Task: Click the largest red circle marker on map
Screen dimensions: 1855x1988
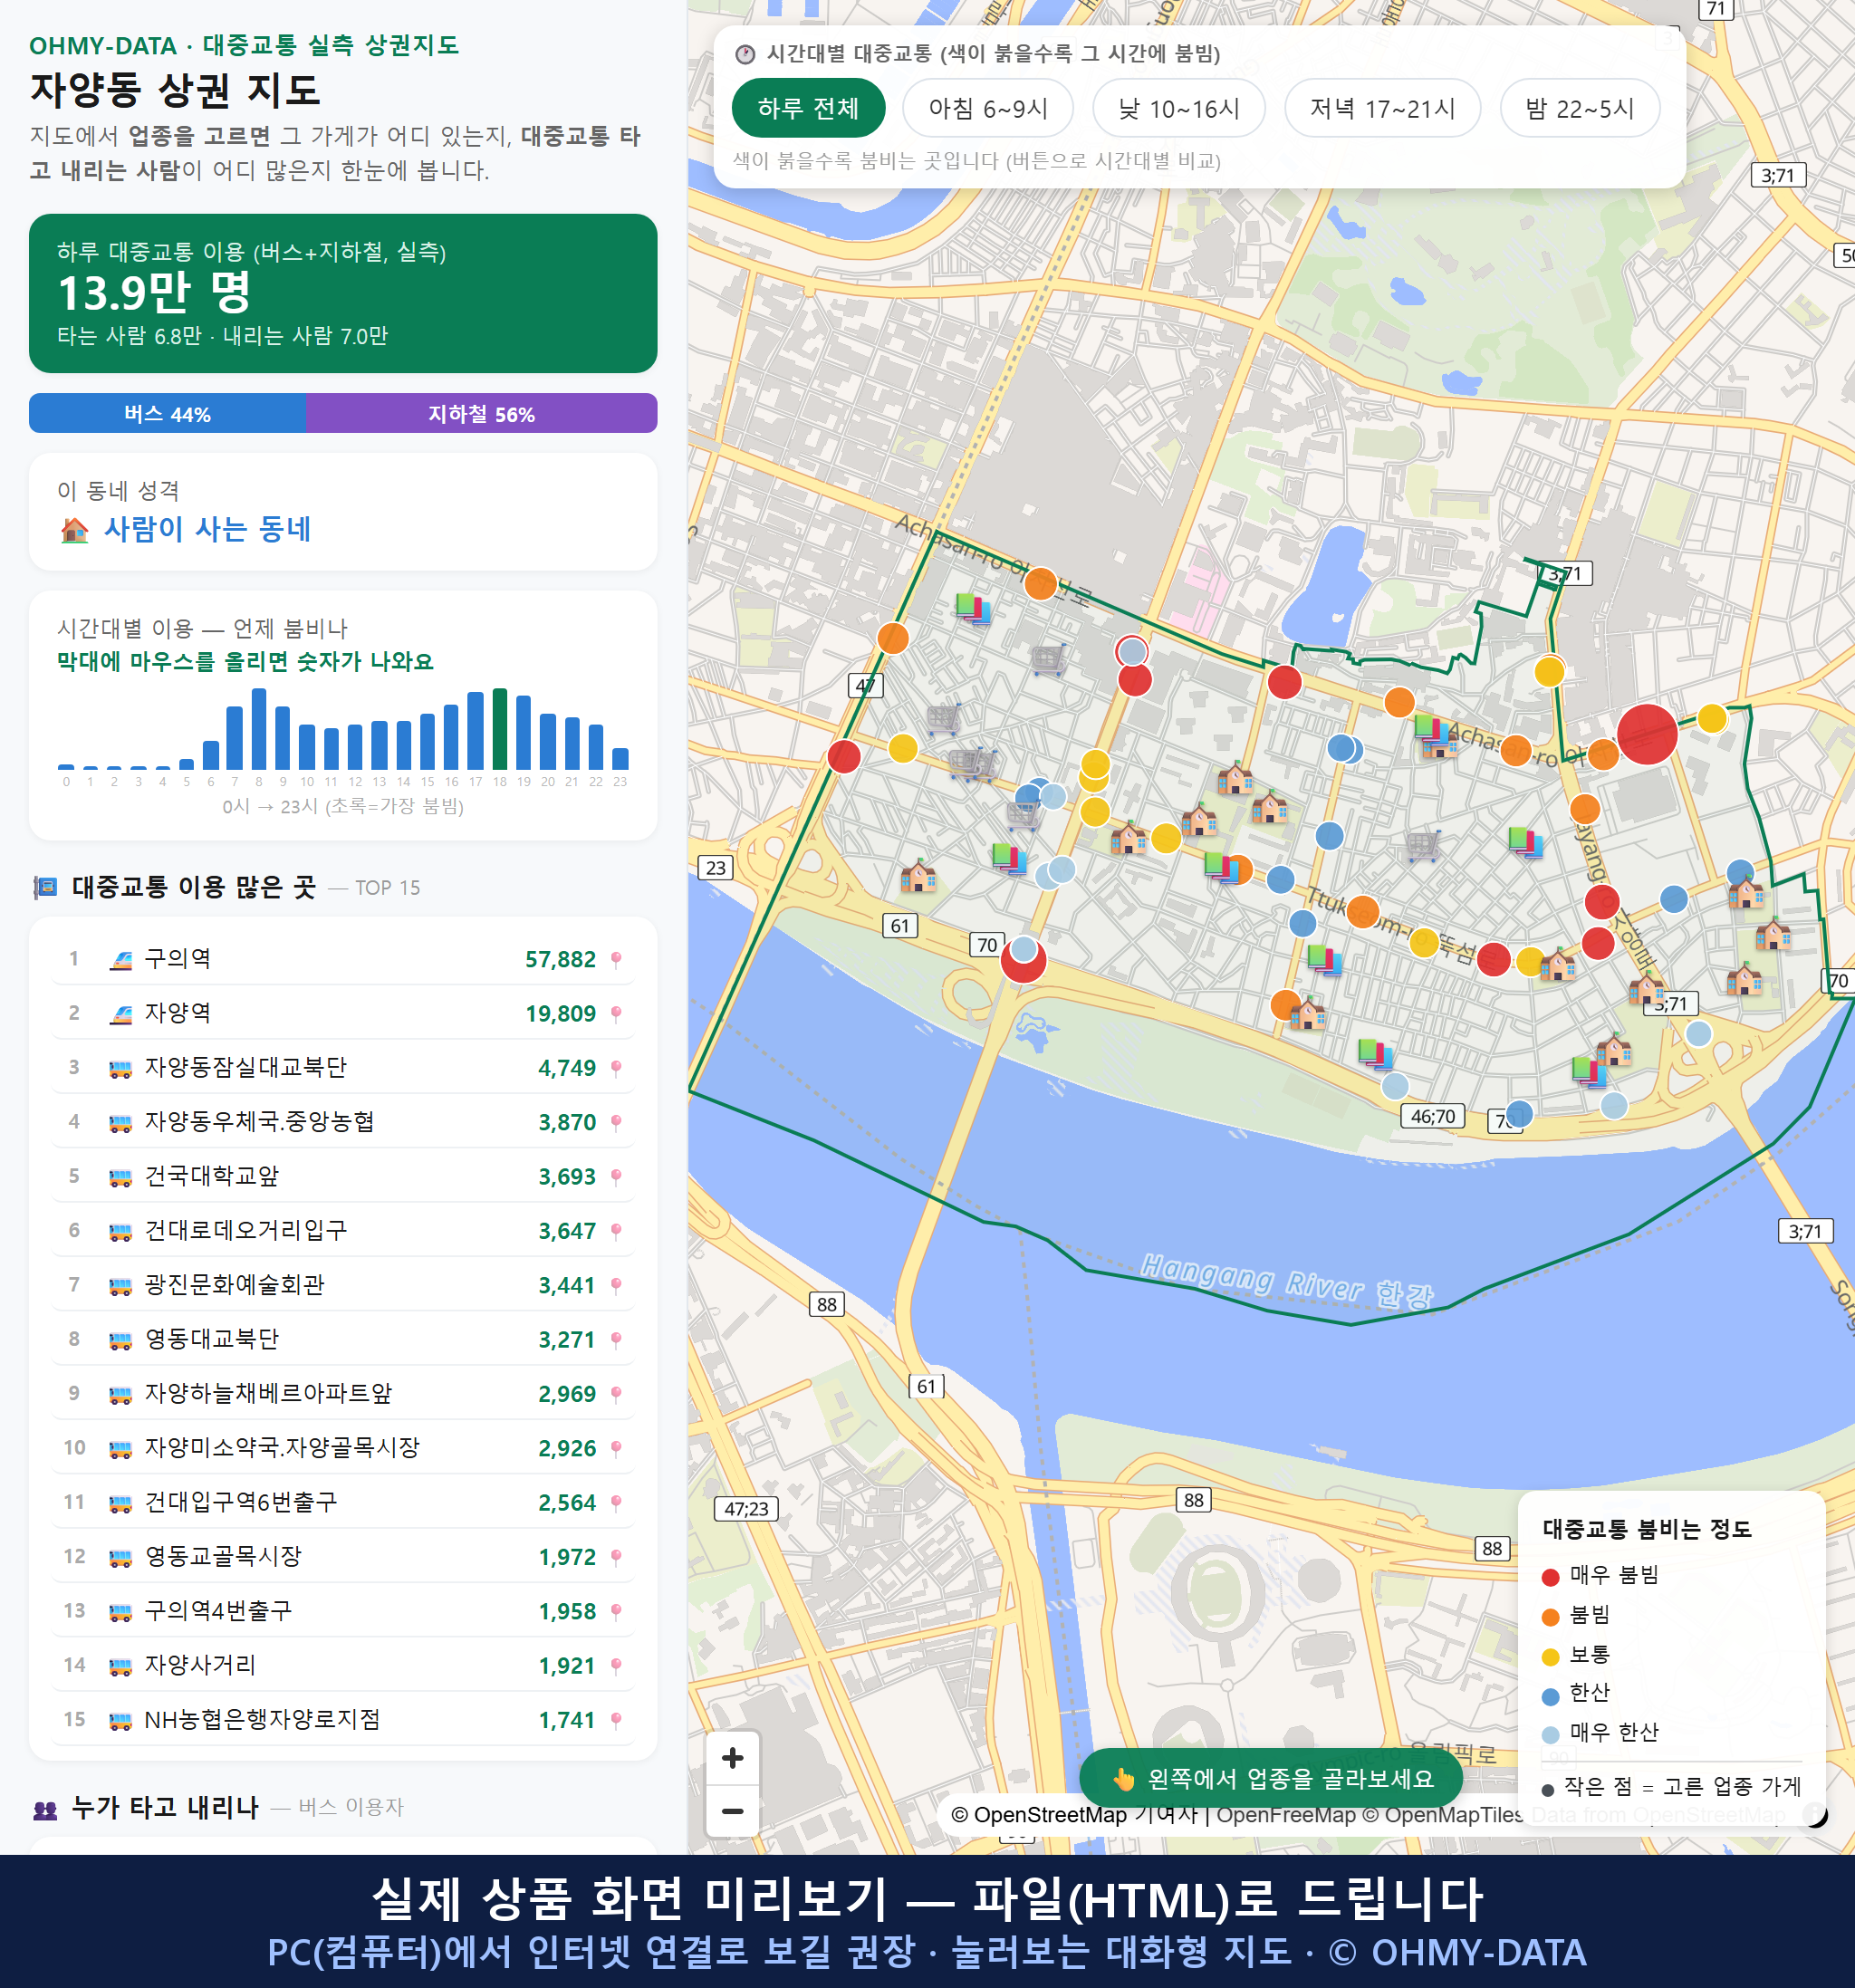Action: [1646, 734]
